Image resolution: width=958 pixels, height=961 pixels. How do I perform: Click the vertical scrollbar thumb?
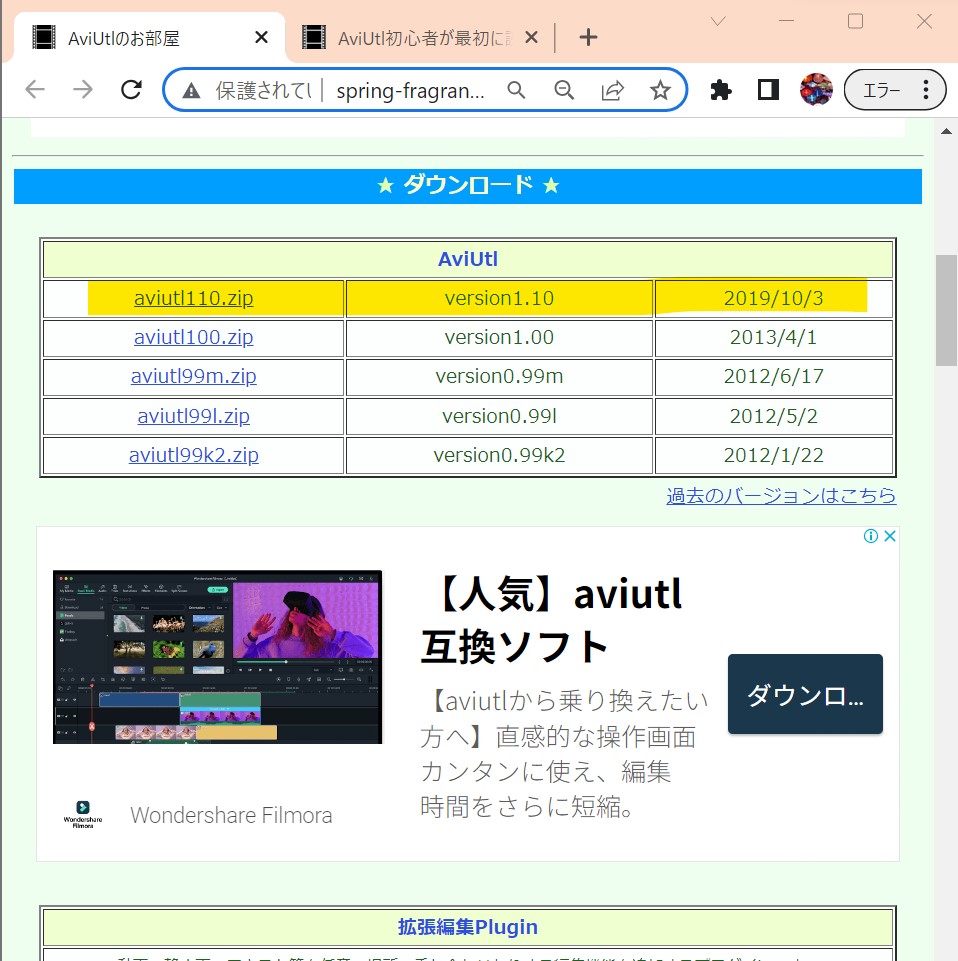[x=946, y=310]
